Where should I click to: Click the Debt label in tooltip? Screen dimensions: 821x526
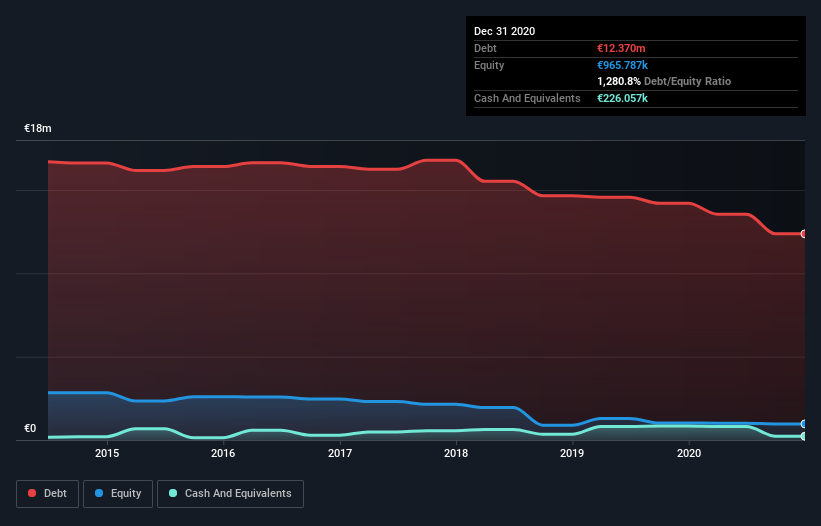(x=485, y=48)
